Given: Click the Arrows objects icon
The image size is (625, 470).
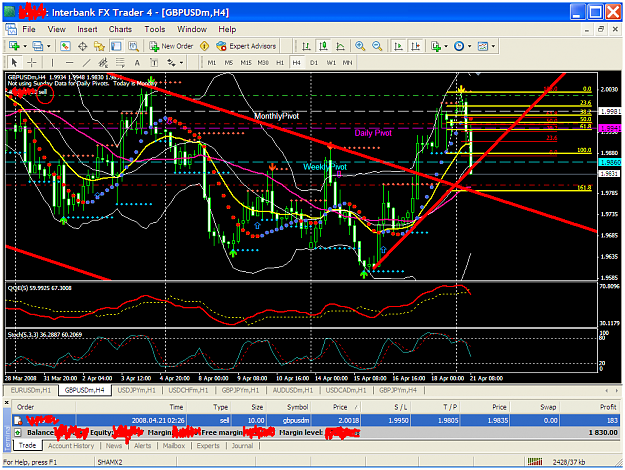Looking at the screenshot, I should pyautogui.click(x=171, y=63).
